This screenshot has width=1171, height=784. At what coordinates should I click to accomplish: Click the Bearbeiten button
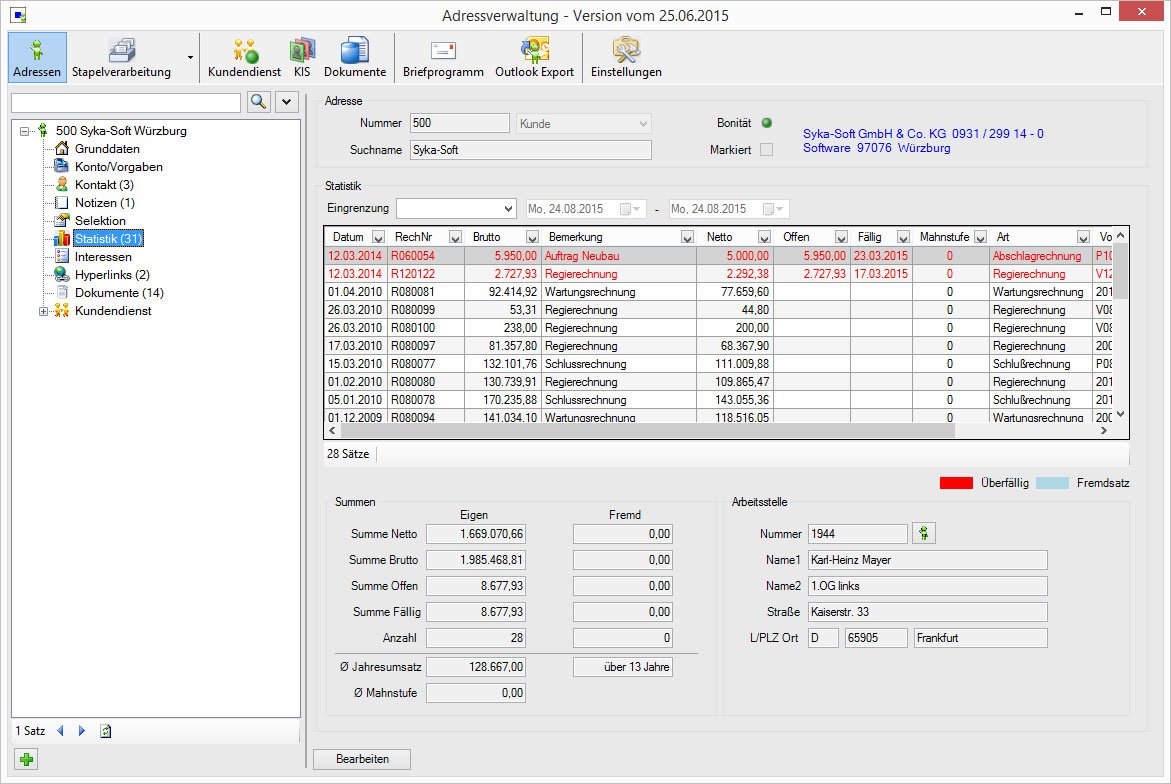coord(363,760)
